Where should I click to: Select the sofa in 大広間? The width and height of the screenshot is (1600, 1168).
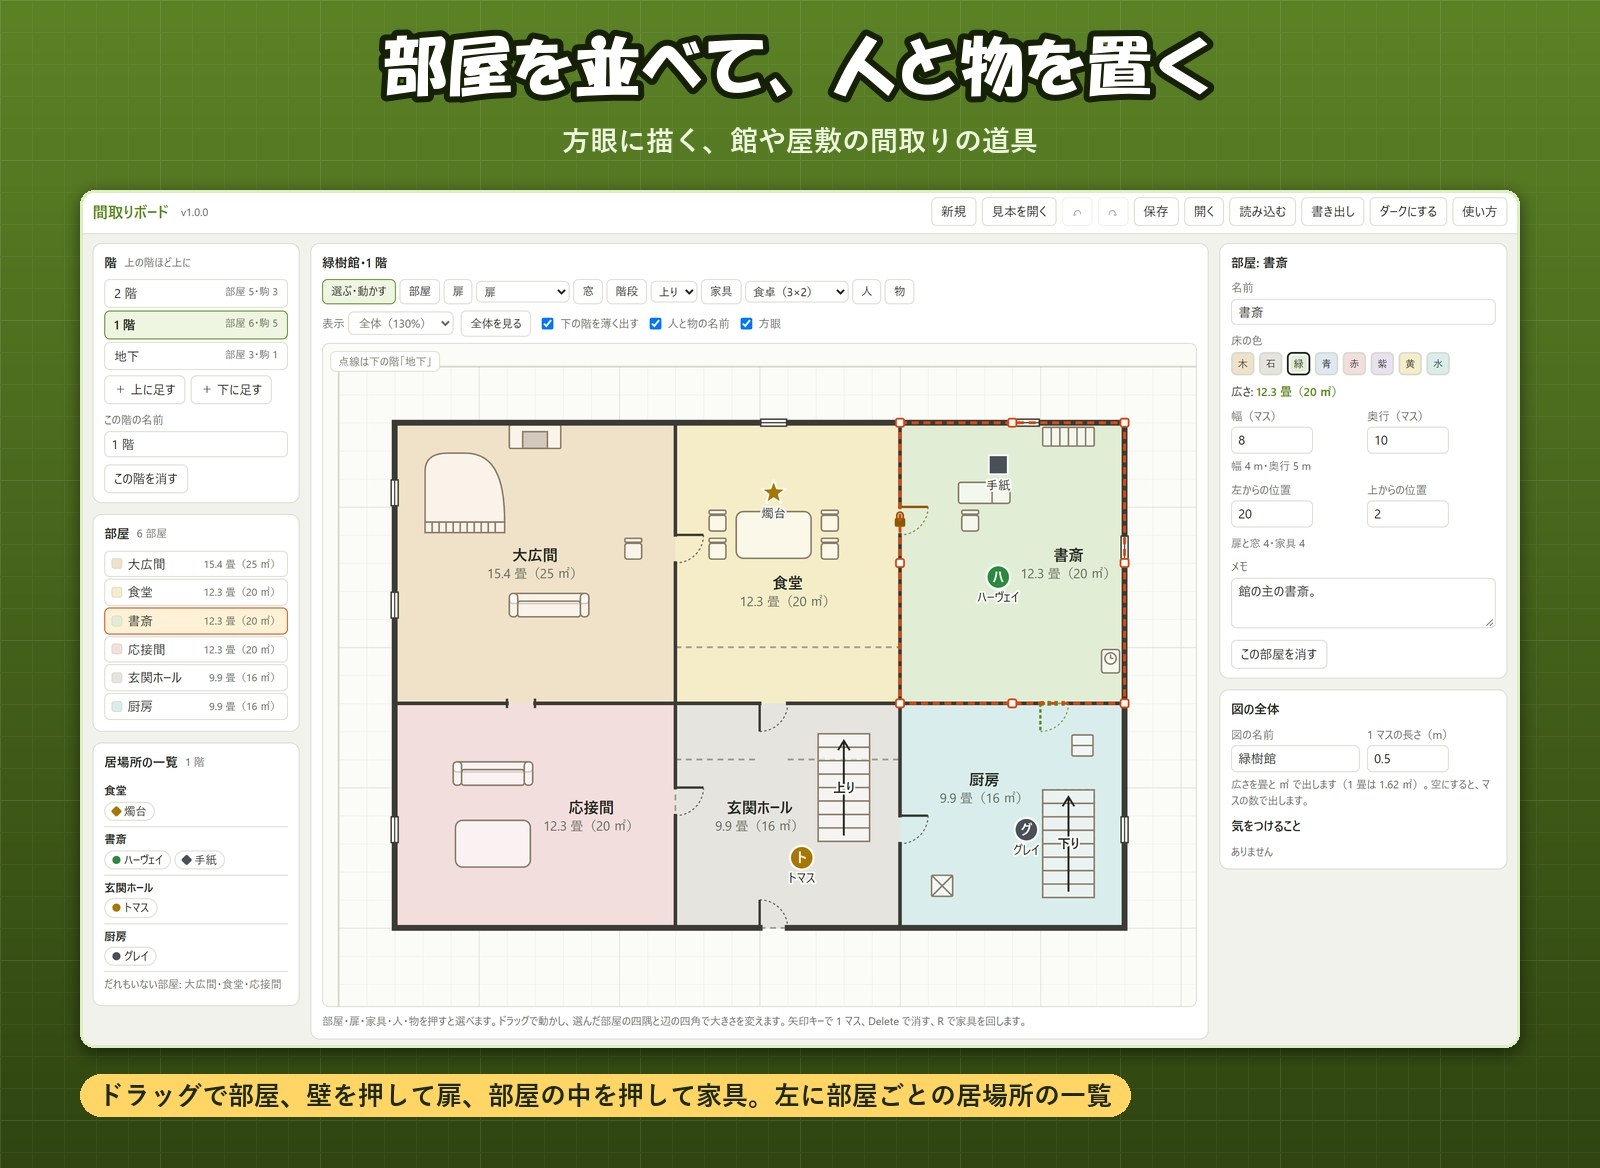[x=549, y=605]
